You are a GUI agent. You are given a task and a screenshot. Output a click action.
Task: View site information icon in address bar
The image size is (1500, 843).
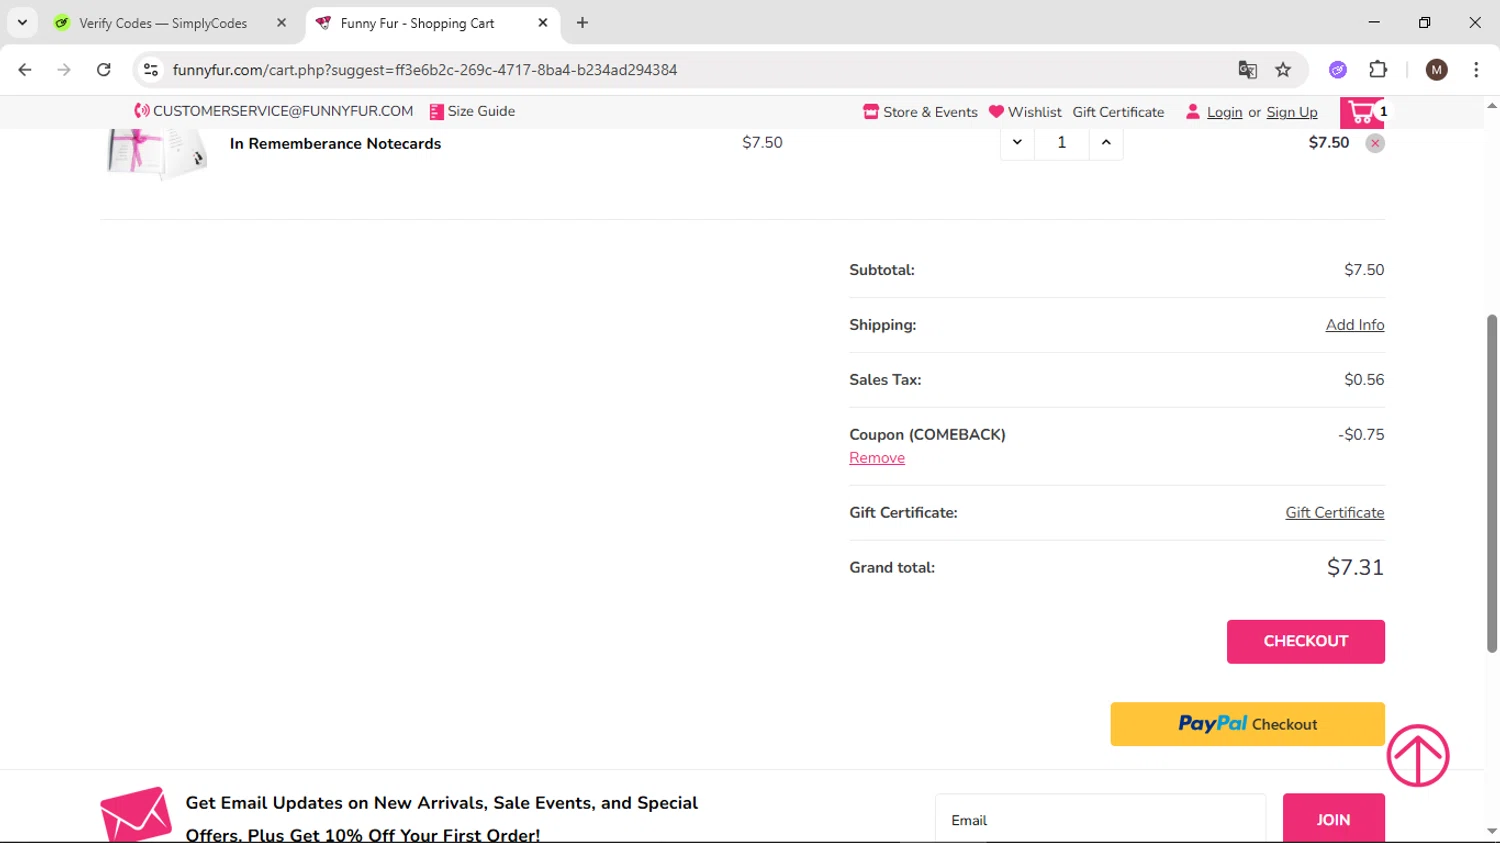(151, 70)
